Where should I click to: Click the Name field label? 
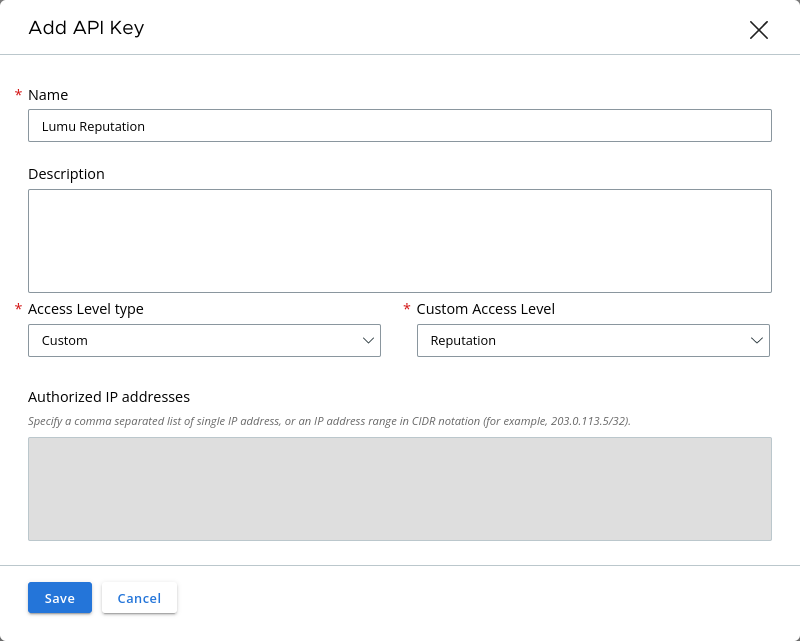pos(48,95)
